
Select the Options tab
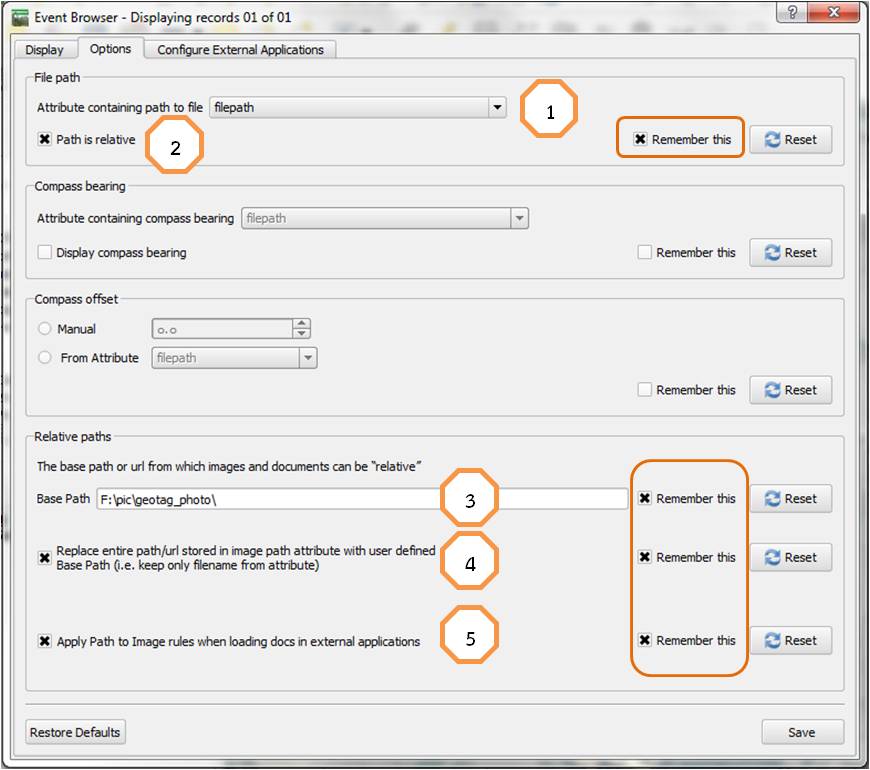point(110,48)
